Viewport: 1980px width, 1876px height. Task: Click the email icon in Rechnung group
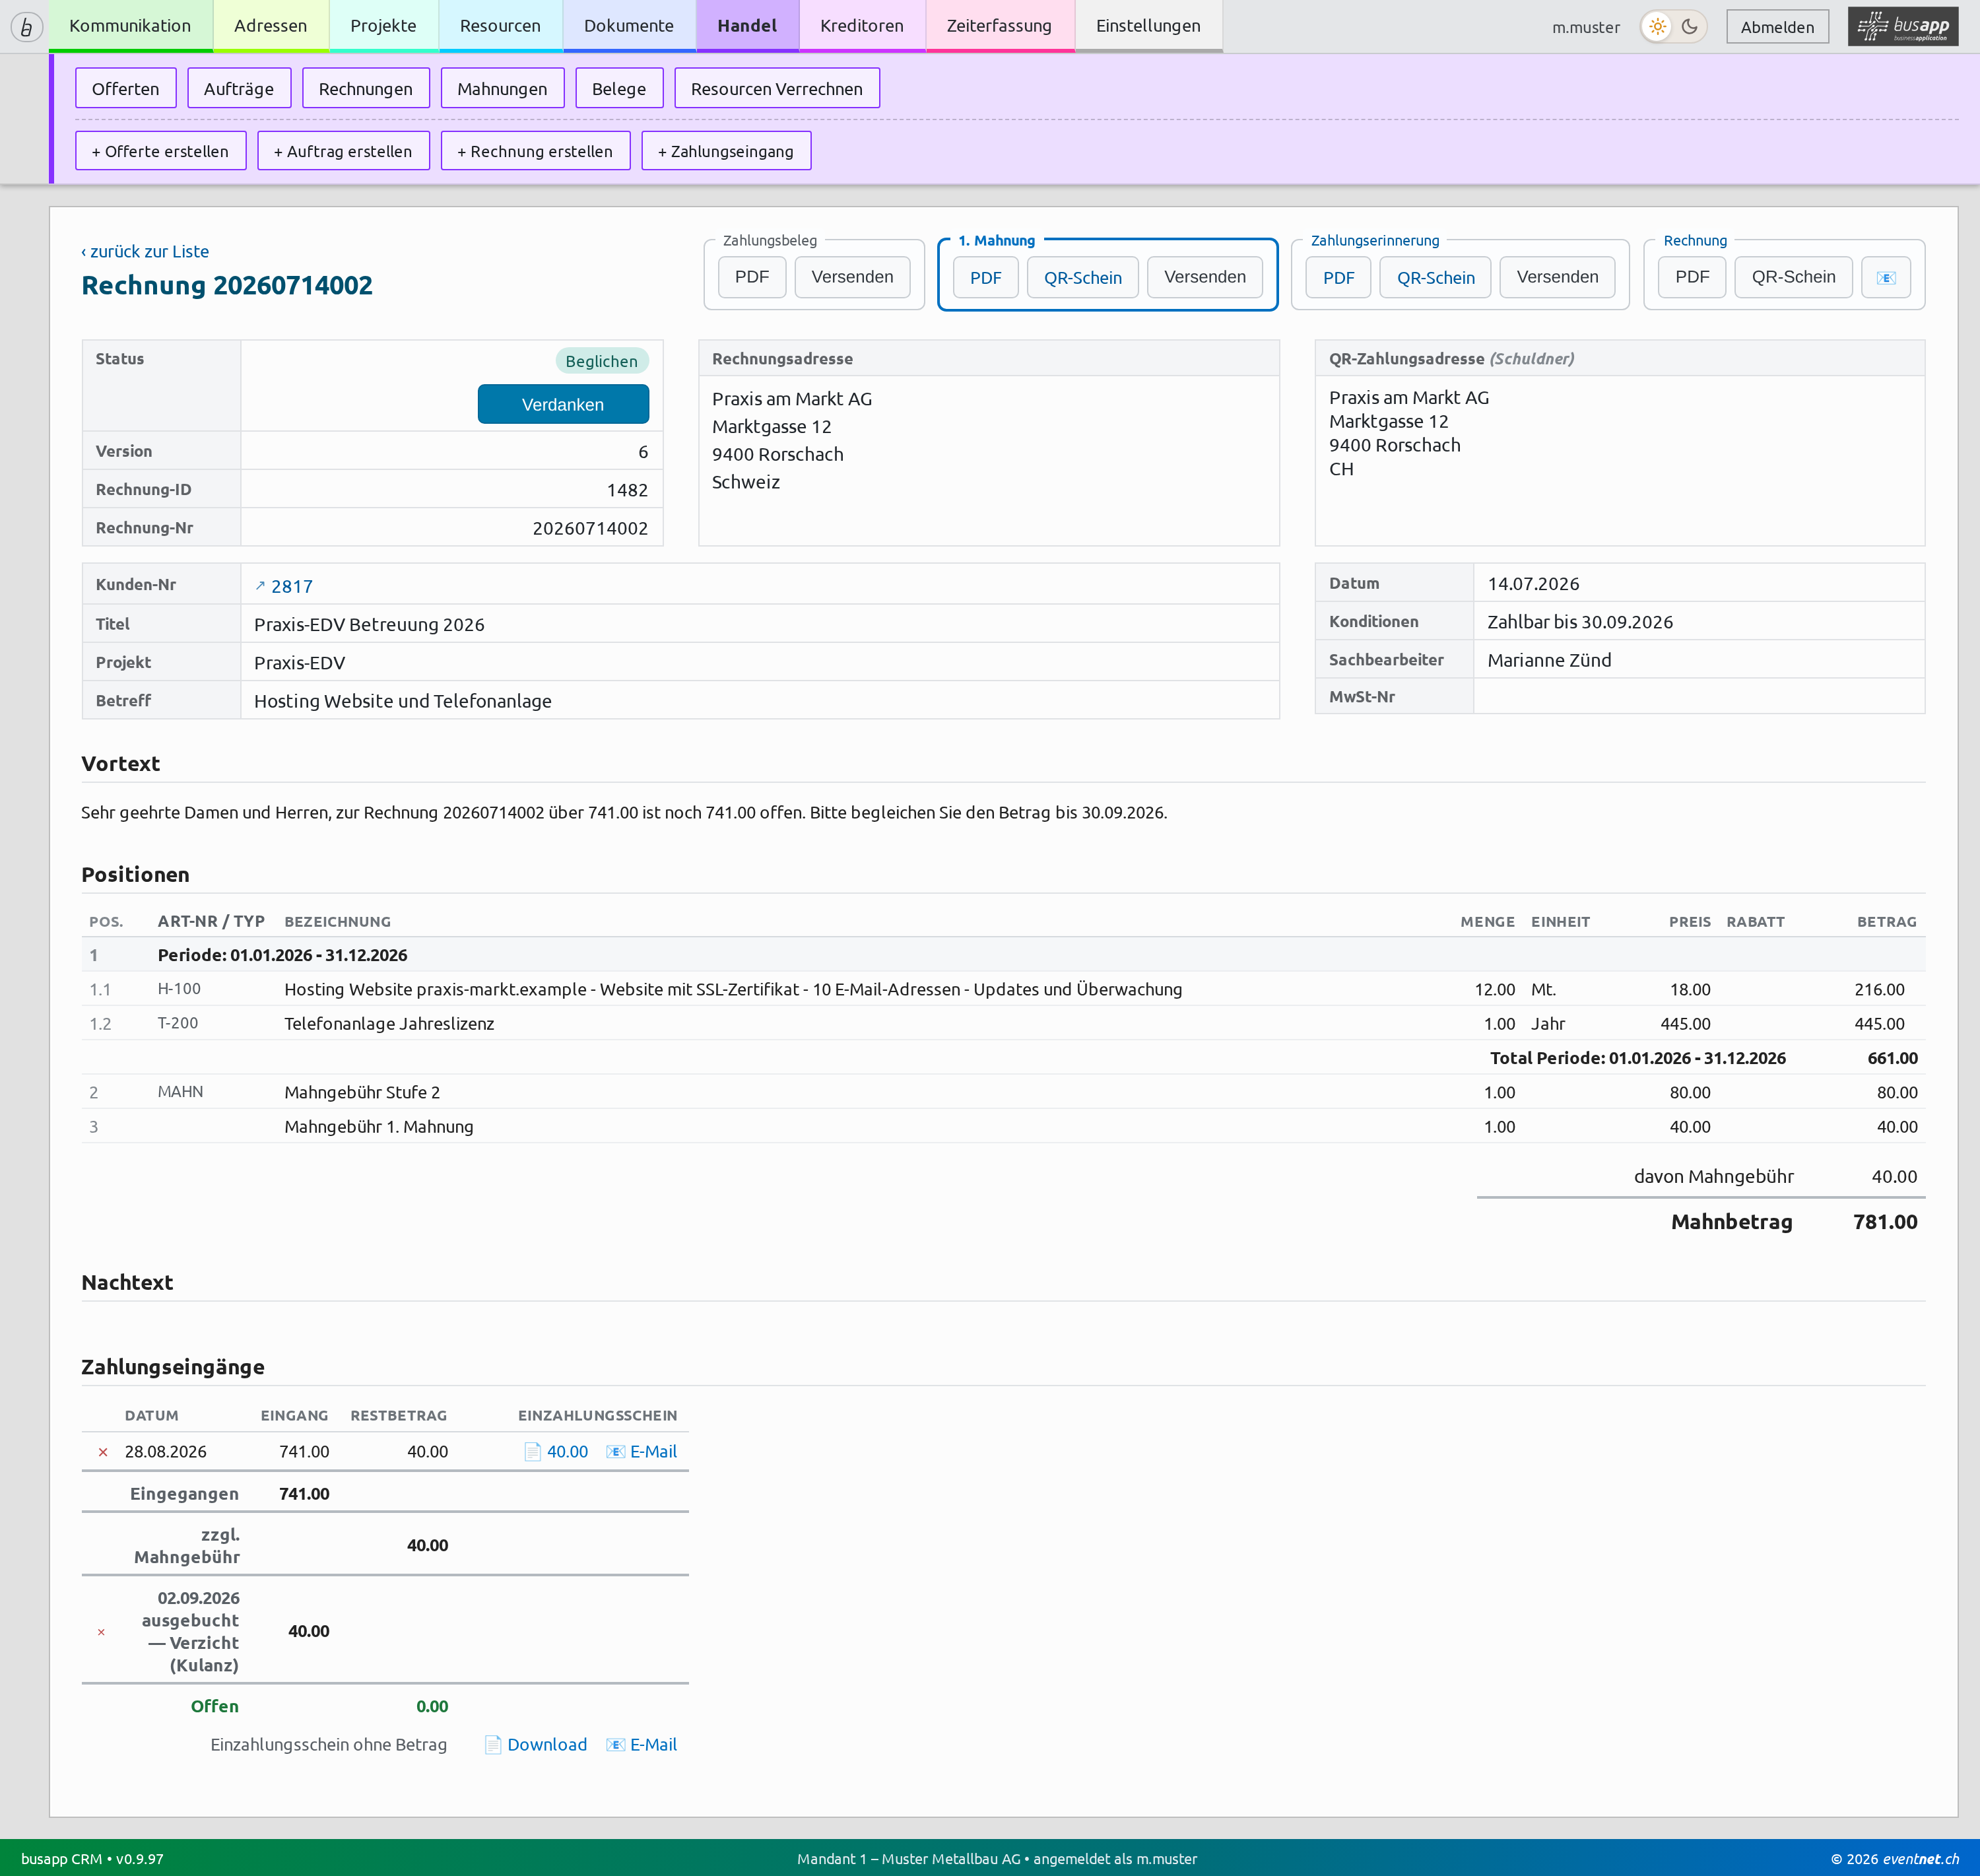point(1886,278)
